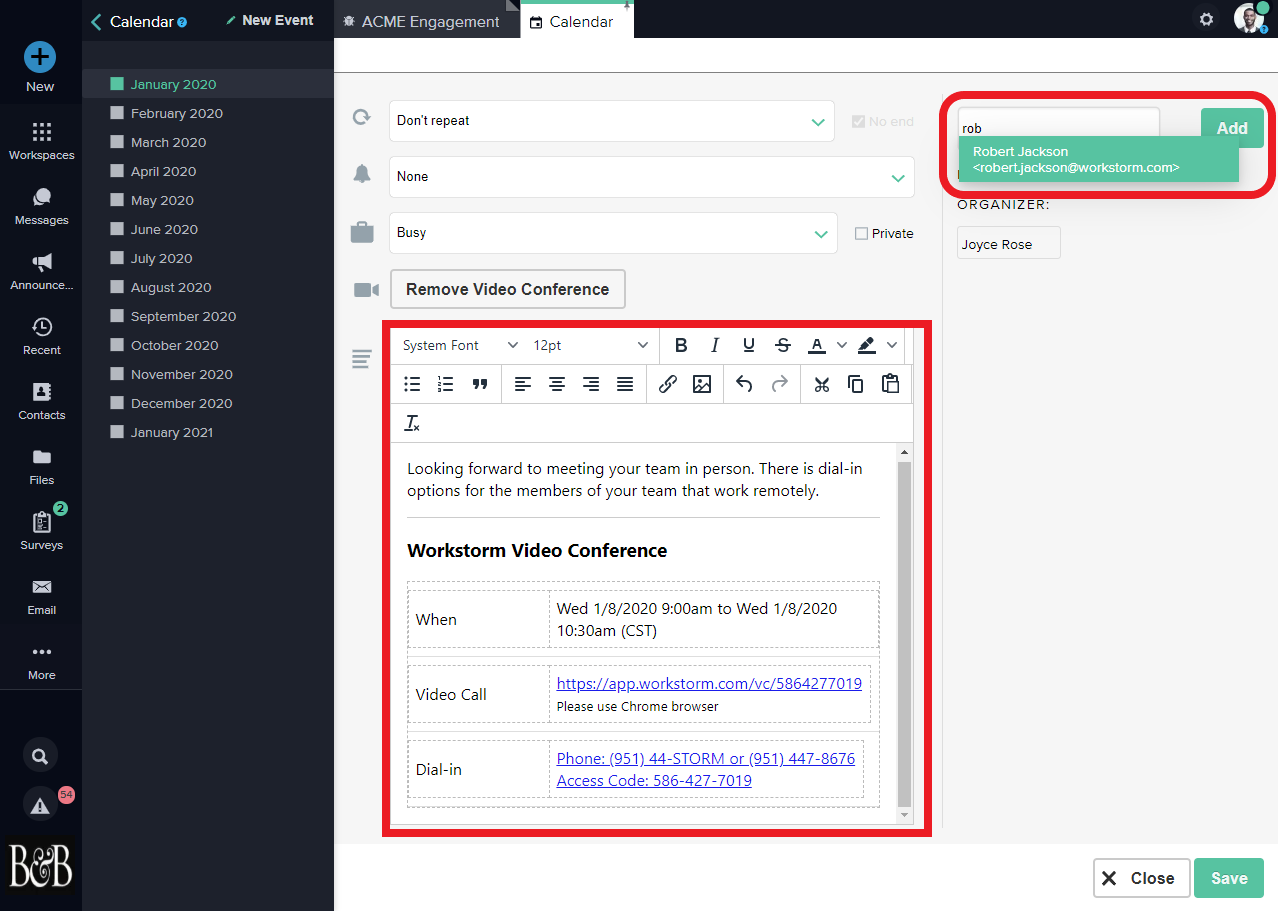1278x911 pixels.
Task: Open the settings gear icon
Action: [1207, 19]
